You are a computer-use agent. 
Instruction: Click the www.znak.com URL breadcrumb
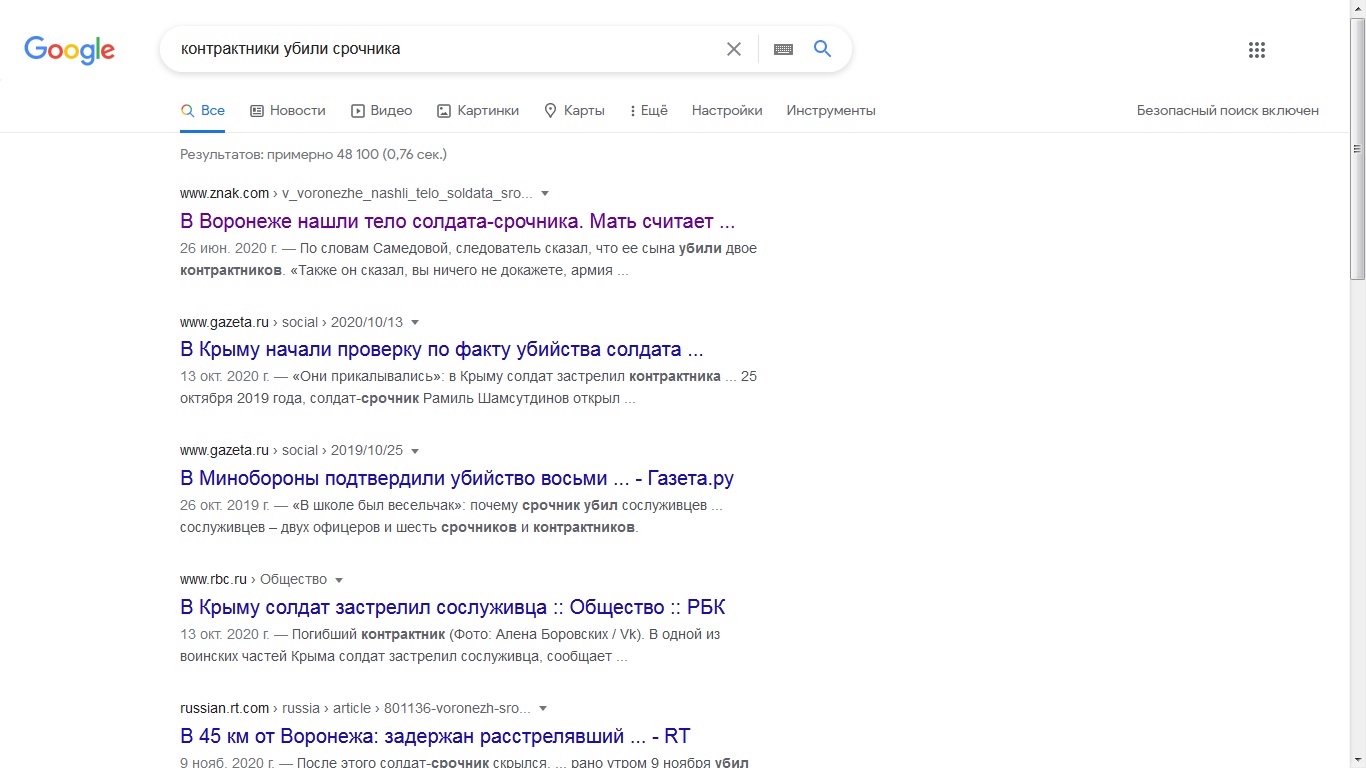click(356, 193)
